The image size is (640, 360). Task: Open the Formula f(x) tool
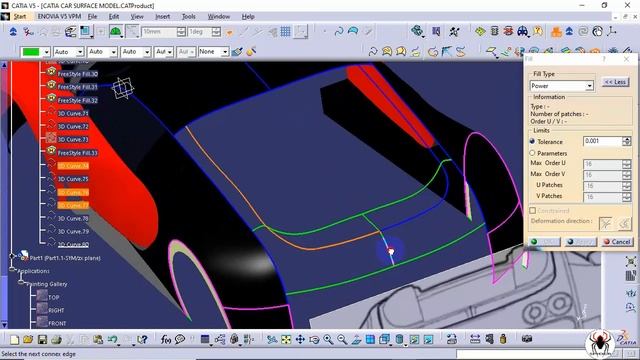coord(165,339)
